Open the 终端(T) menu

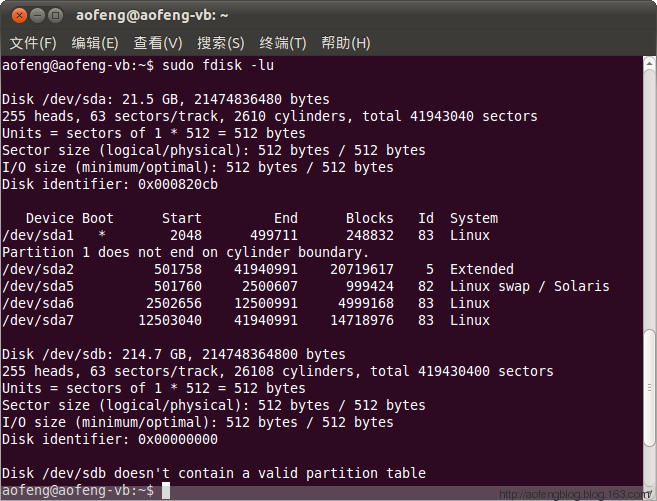pyautogui.click(x=283, y=43)
